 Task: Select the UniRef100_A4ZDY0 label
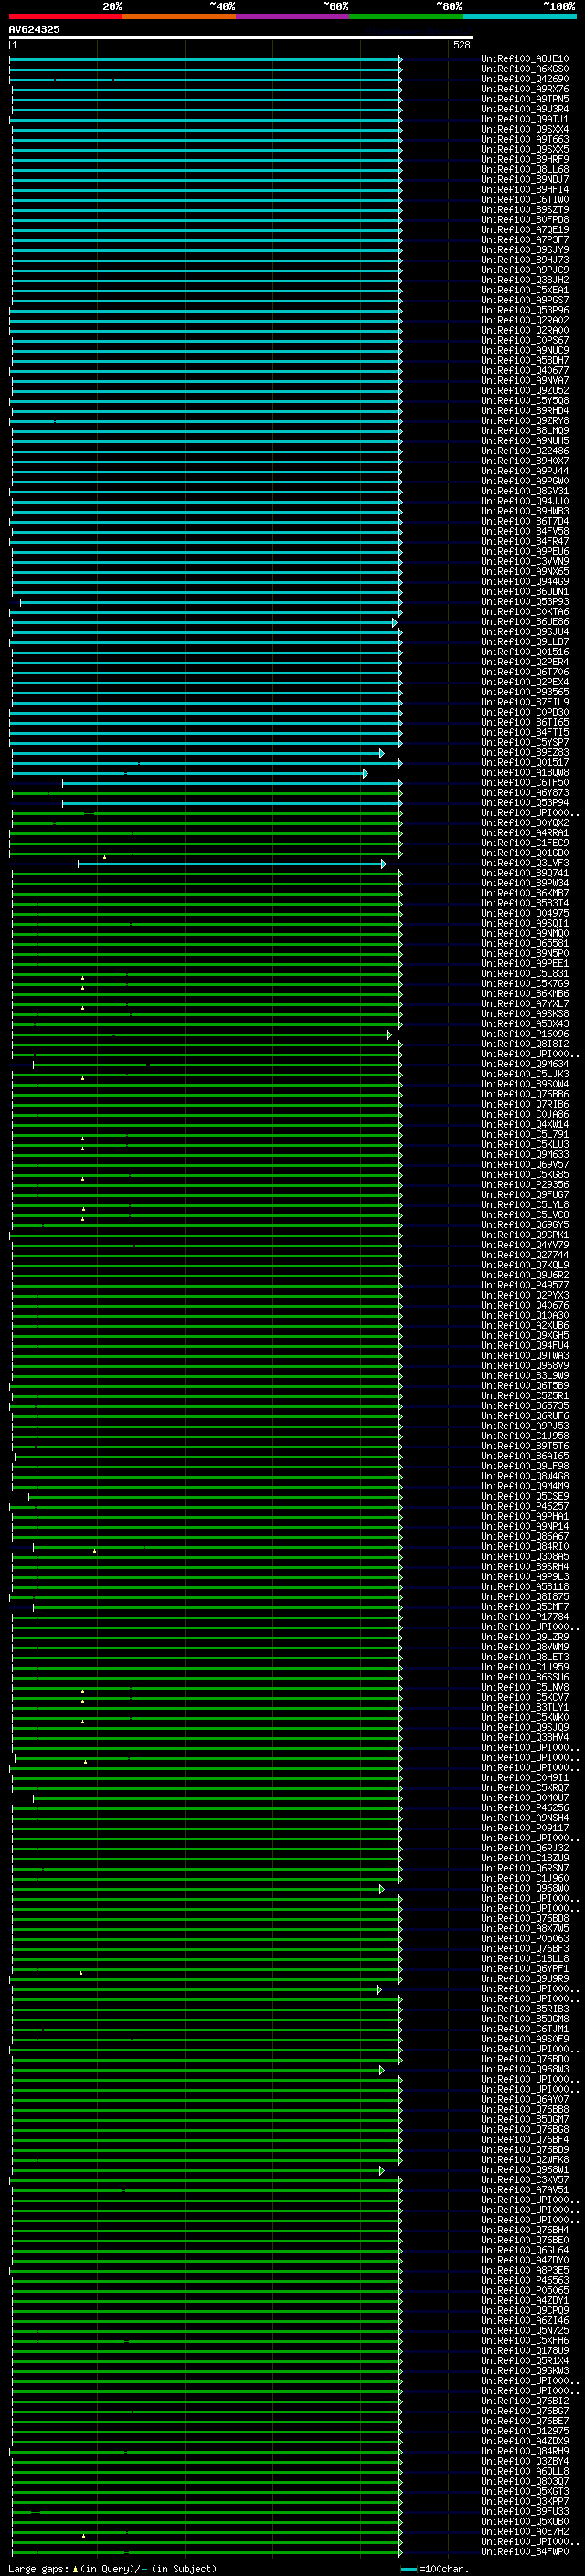pos(525,2260)
